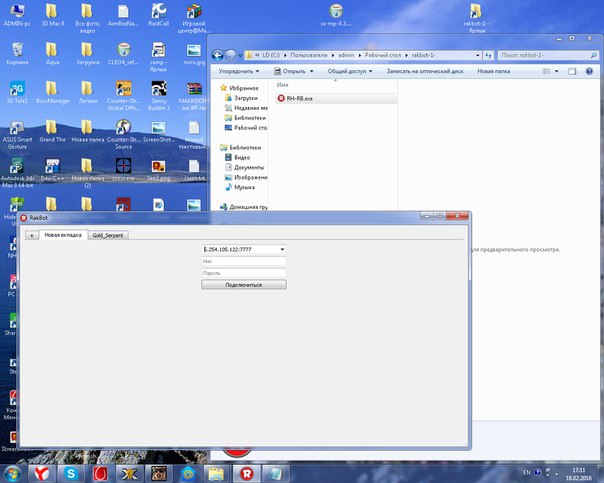Open the server address dropdown in RakBot
604x483 pixels.
pyautogui.click(x=282, y=250)
